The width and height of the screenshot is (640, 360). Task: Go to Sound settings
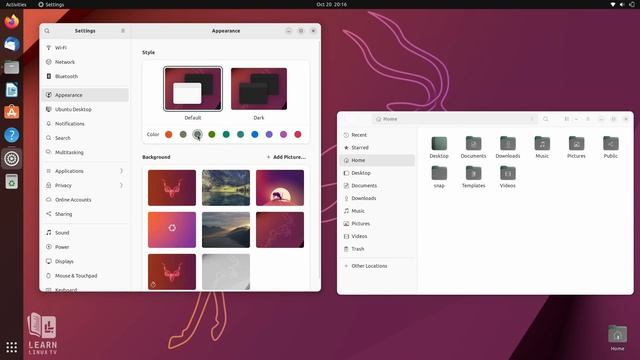tap(85, 233)
